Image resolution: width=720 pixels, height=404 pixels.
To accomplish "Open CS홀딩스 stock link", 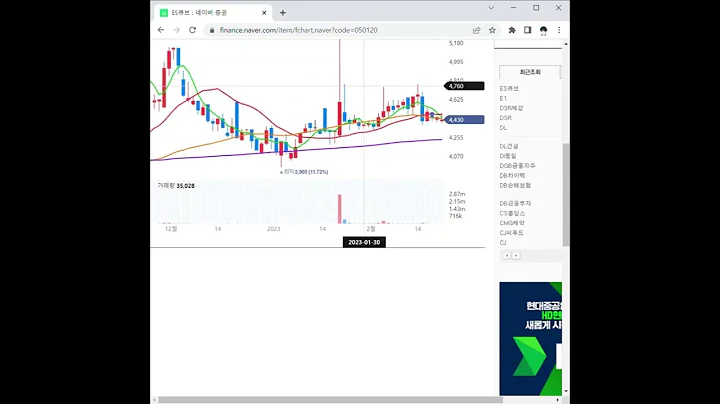I will [512, 213].
